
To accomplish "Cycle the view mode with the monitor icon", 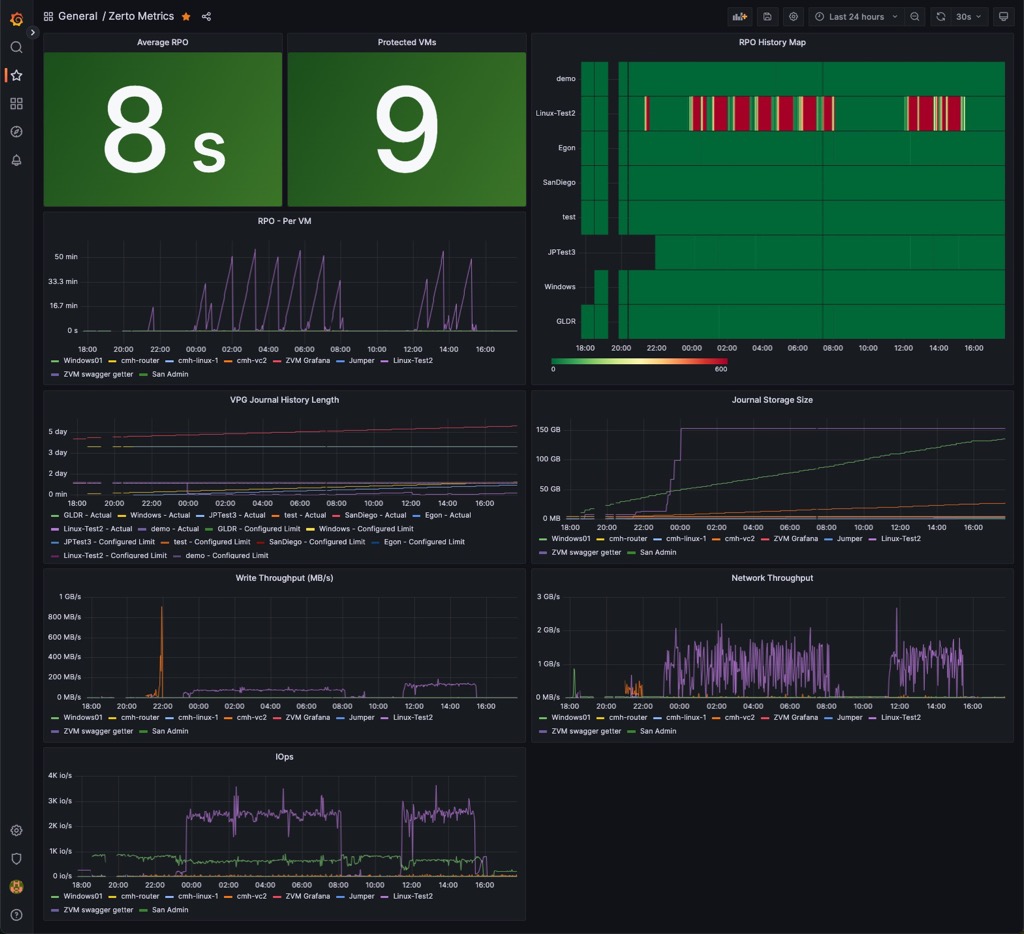I will (x=1004, y=16).
